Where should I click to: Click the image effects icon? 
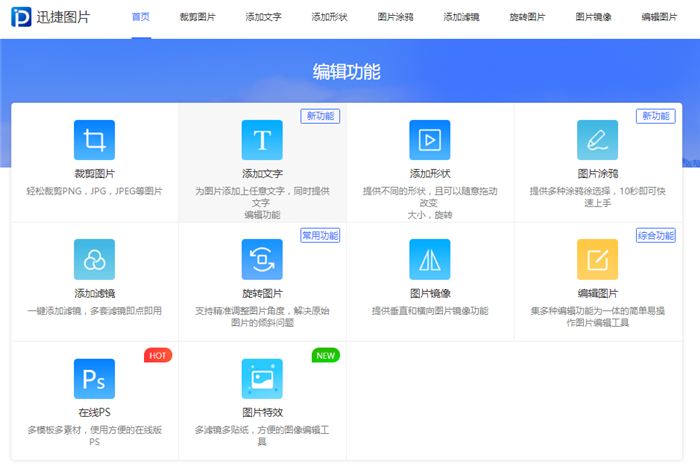click(x=262, y=379)
